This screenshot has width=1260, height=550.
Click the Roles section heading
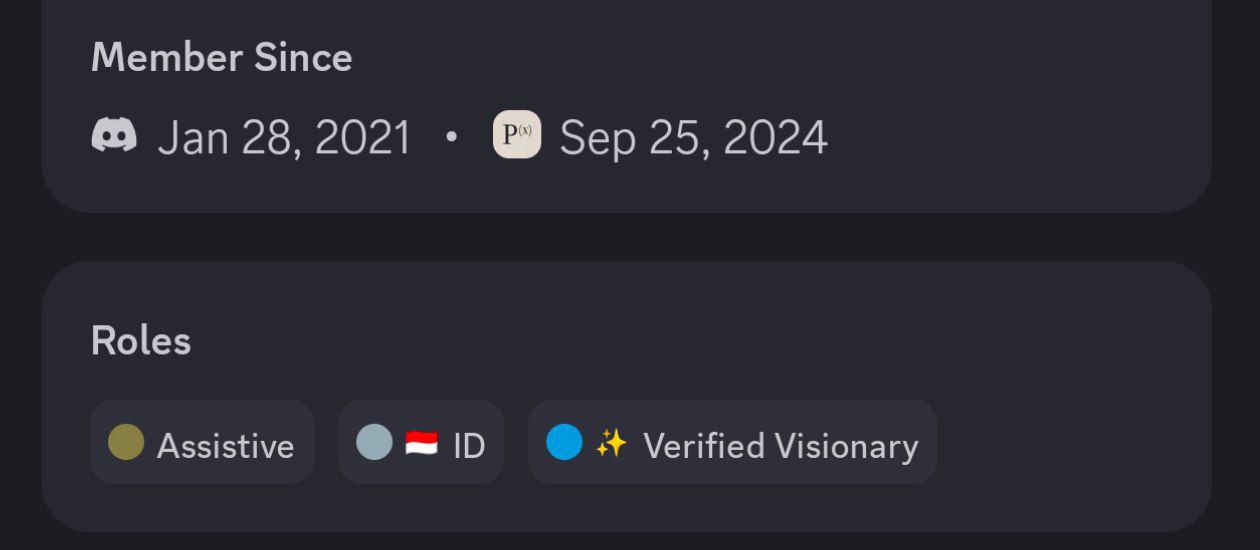click(x=141, y=341)
